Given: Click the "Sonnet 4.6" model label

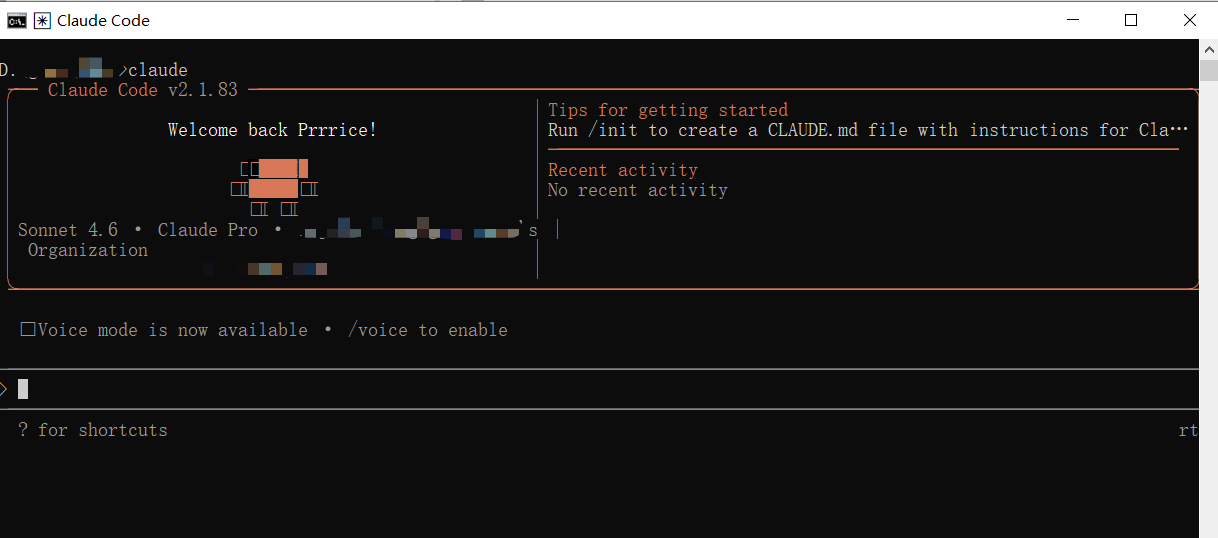Looking at the screenshot, I should pyautogui.click(x=68, y=230).
